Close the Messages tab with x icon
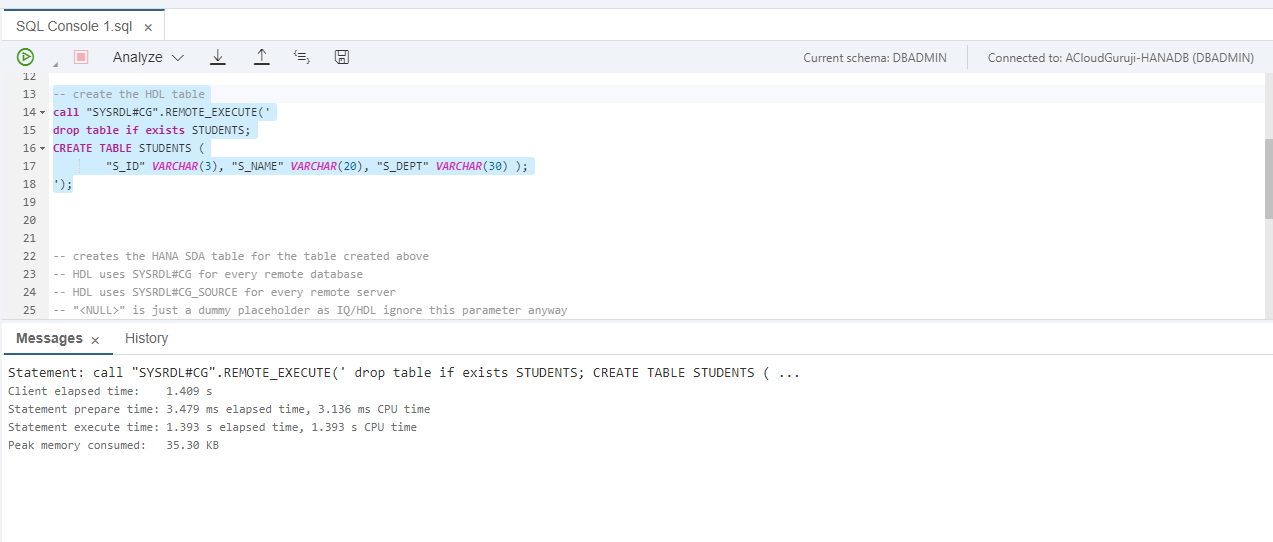Screen dimensions: 1273x542 pyautogui.click(x=96, y=340)
